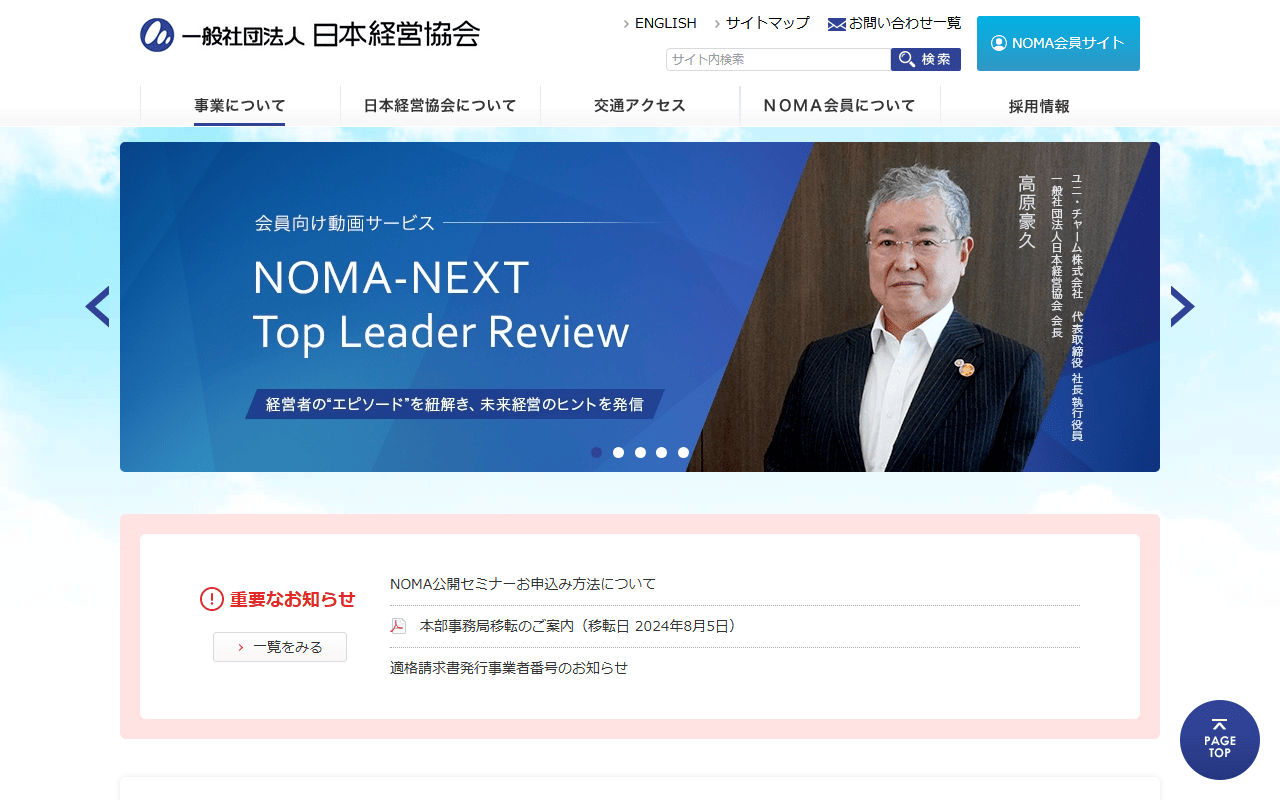Select the fourth carousel dot

(x=662, y=452)
